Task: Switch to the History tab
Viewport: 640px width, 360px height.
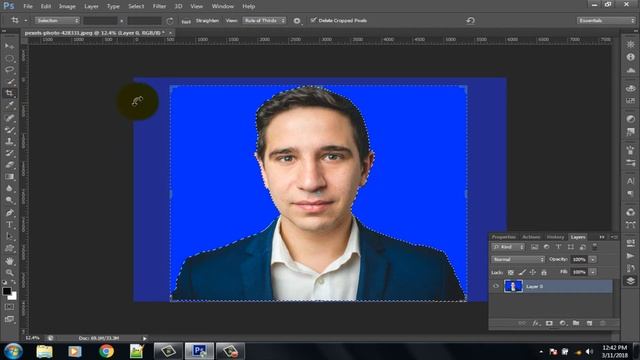Action: coord(555,237)
